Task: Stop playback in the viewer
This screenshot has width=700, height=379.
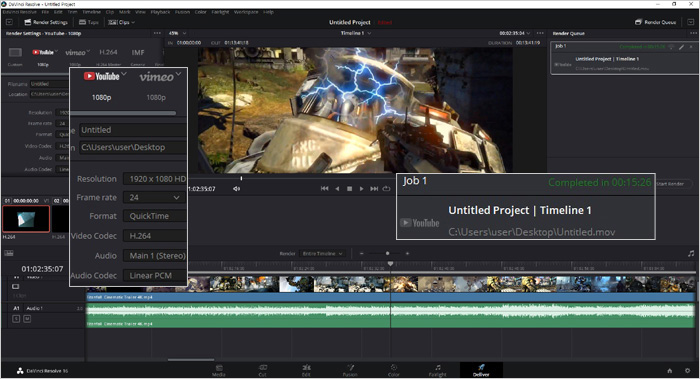Action: 350,189
